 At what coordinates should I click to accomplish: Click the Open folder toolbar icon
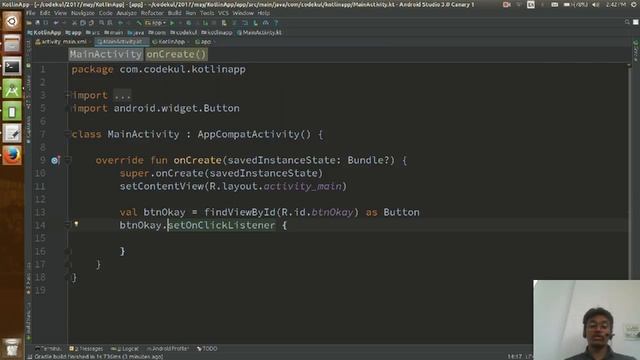[30, 23]
